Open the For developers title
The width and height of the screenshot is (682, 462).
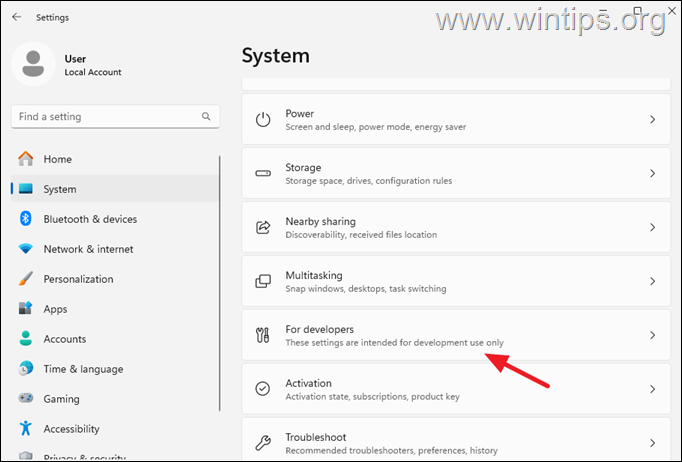[320, 329]
